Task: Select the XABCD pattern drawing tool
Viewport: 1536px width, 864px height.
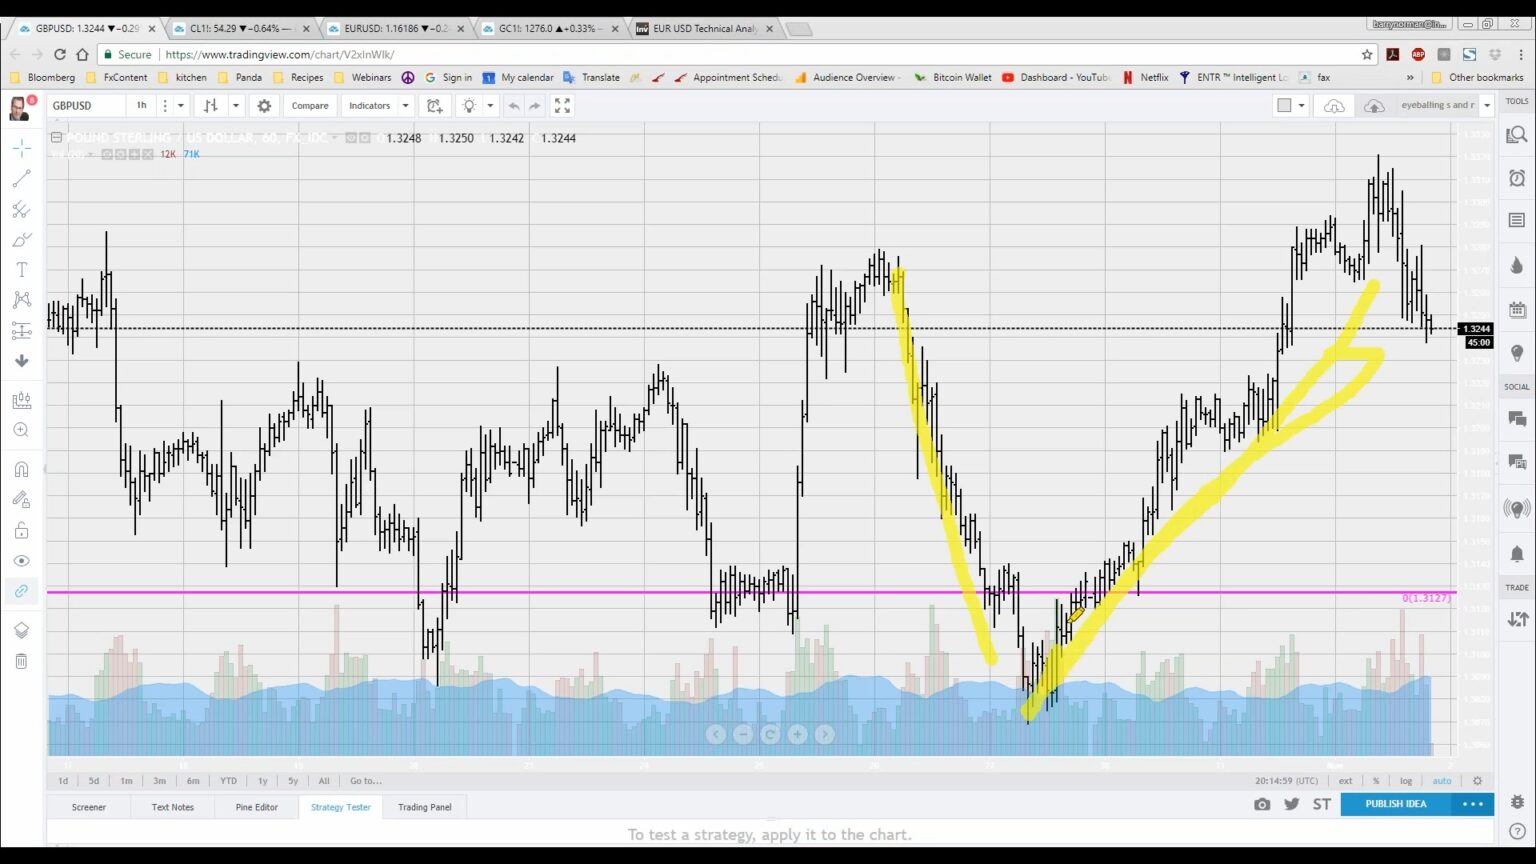Action: pyautogui.click(x=22, y=299)
